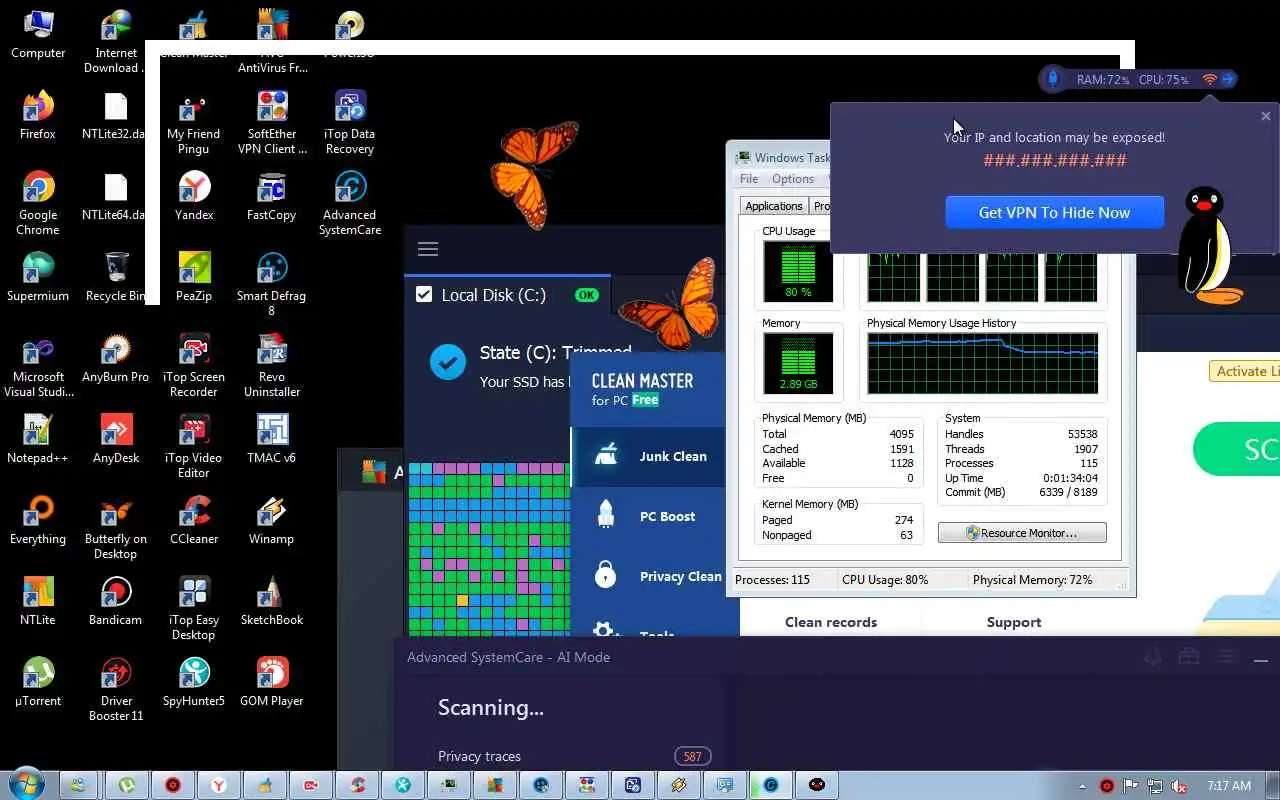Screen dimensions: 1280x800
Task: Open the Computer desktop icon
Action: 38,35
